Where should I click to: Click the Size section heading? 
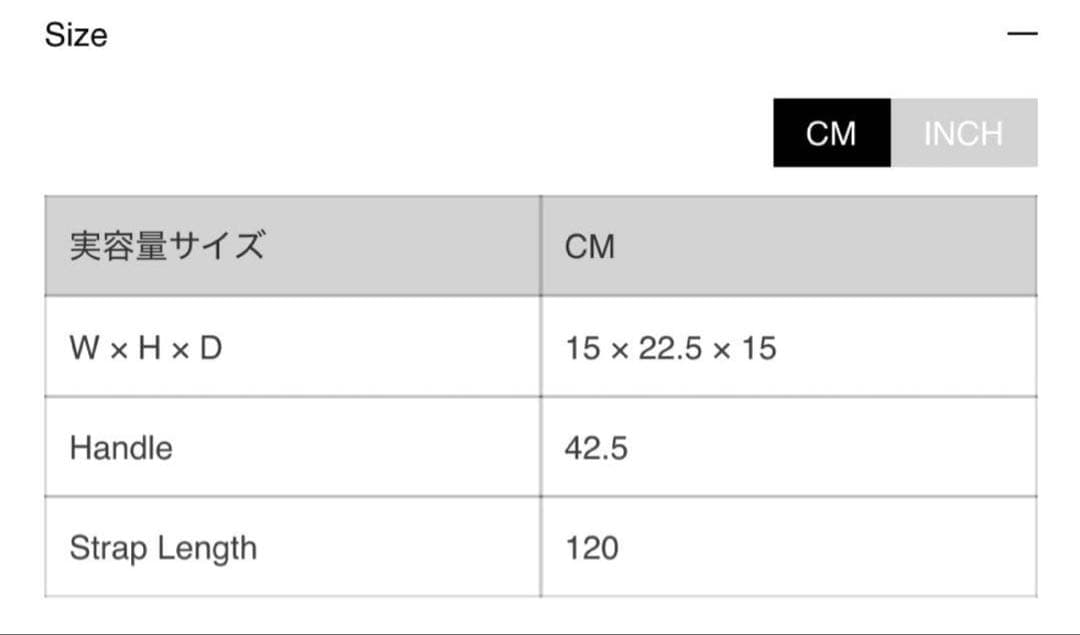pos(76,35)
